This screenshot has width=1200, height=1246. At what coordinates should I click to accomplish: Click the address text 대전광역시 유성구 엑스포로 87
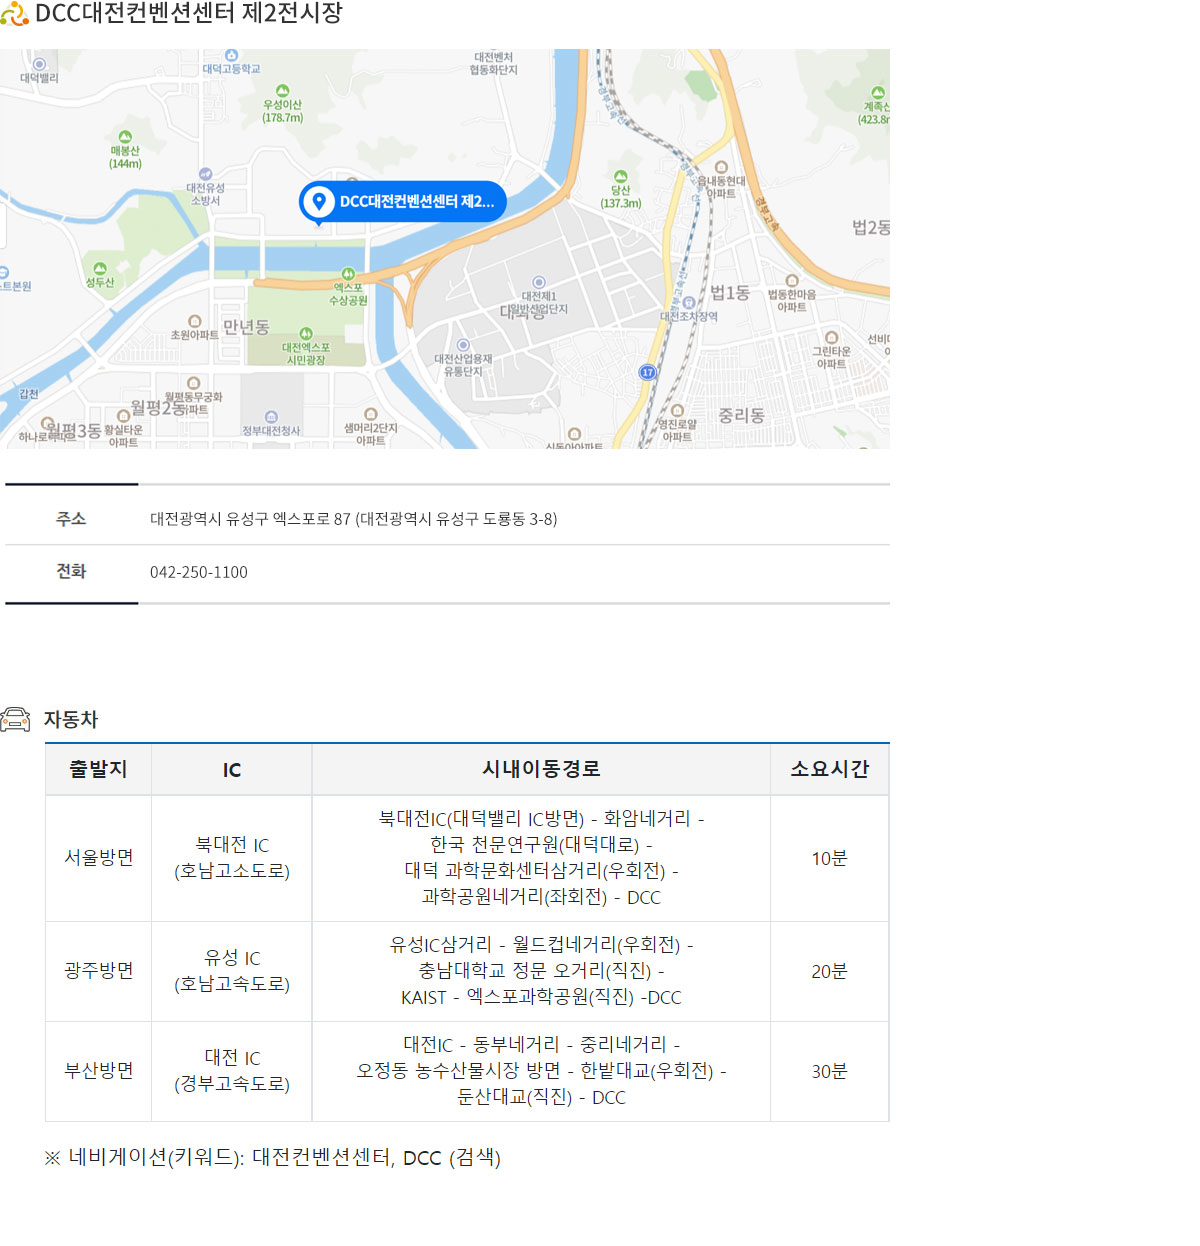tap(251, 519)
